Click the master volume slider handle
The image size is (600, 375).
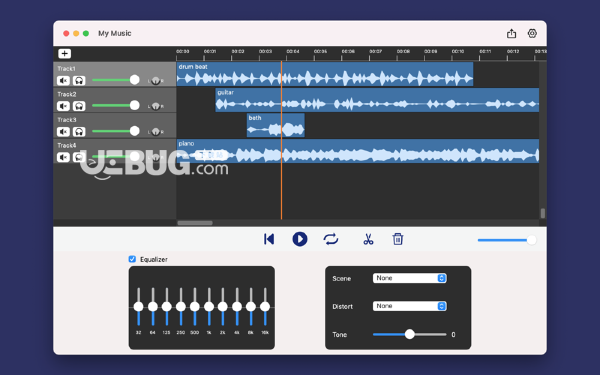point(531,240)
